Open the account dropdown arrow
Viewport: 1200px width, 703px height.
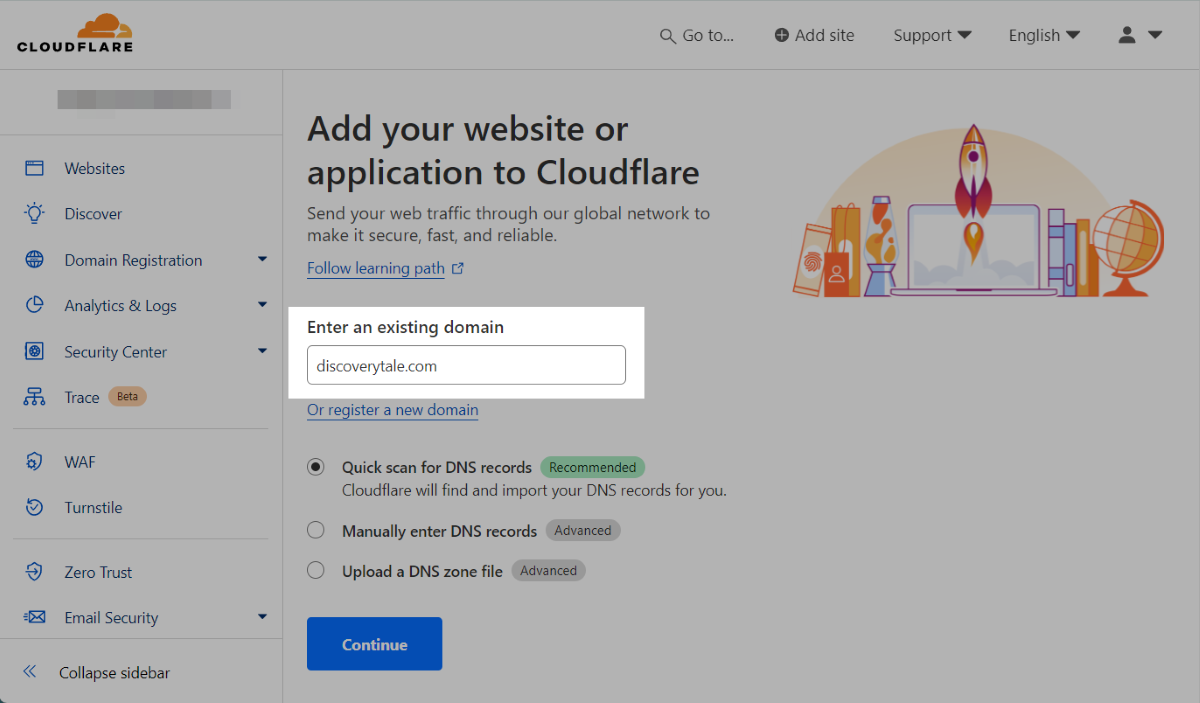tap(1155, 35)
